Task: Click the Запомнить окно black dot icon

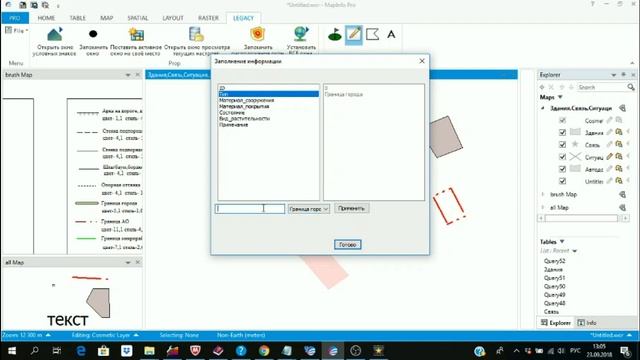Action: click(x=93, y=34)
